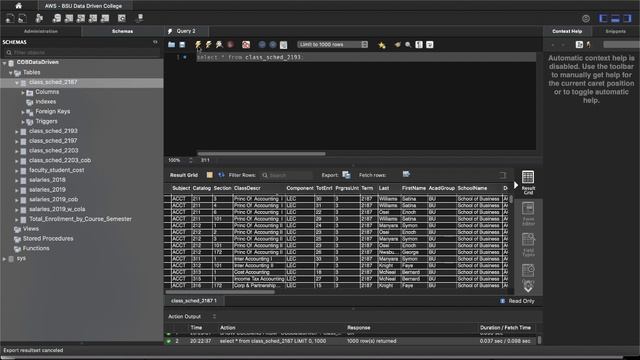Click the Filter Rows search field
640x360 pixels.
click(287, 175)
